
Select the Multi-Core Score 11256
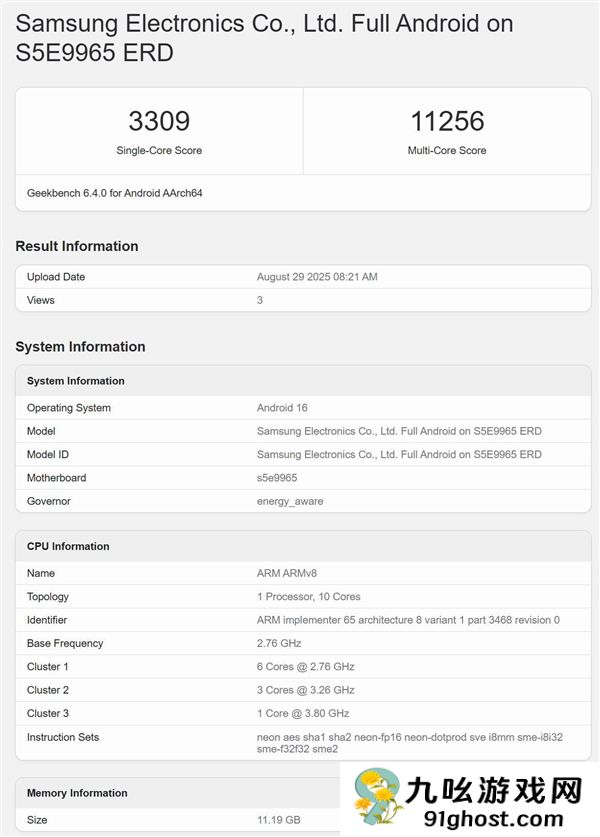[447, 120]
